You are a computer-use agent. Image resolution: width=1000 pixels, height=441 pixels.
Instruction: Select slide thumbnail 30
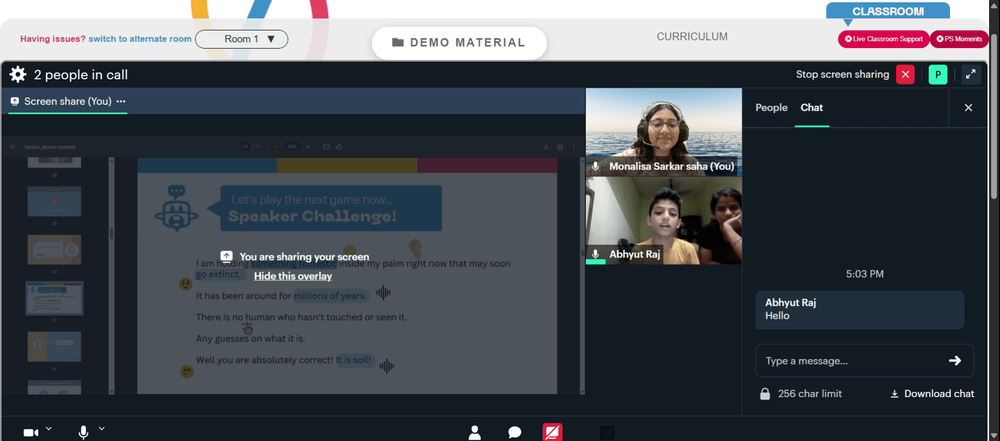tap(54, 250)
